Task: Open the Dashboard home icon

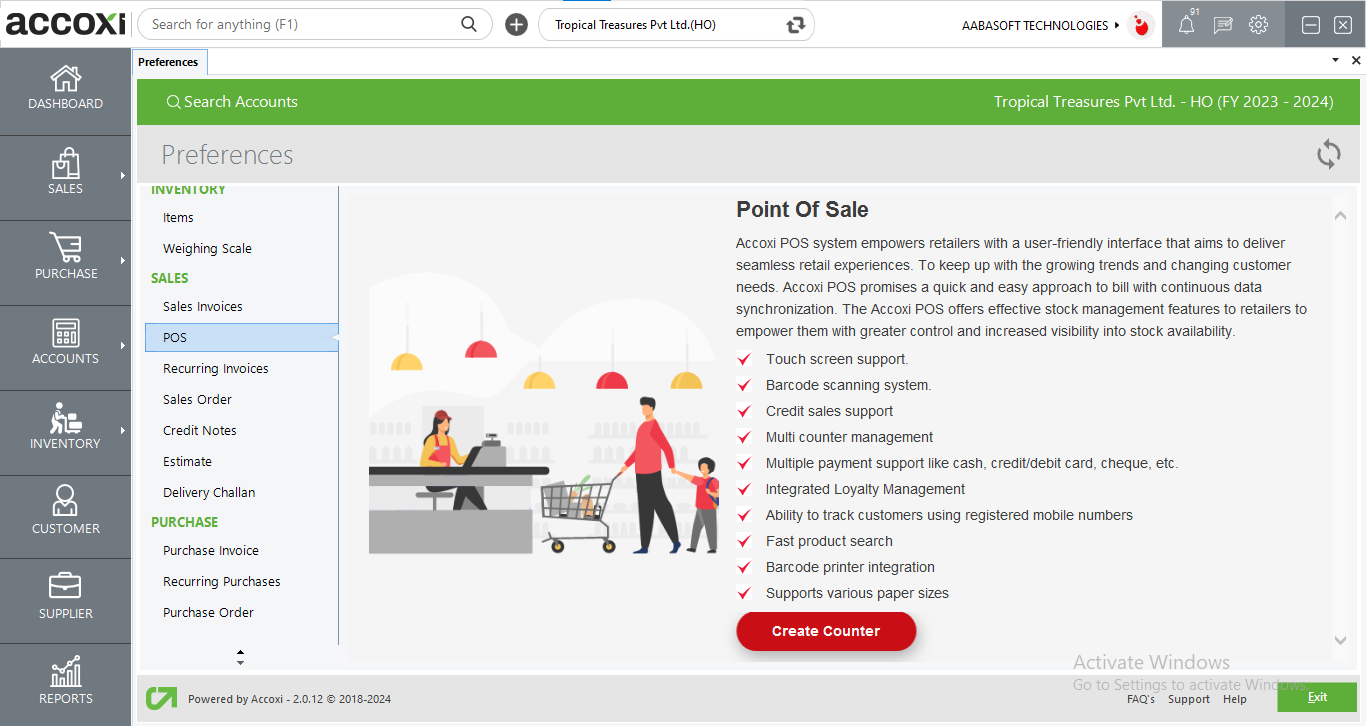Action: coord(66,78)
